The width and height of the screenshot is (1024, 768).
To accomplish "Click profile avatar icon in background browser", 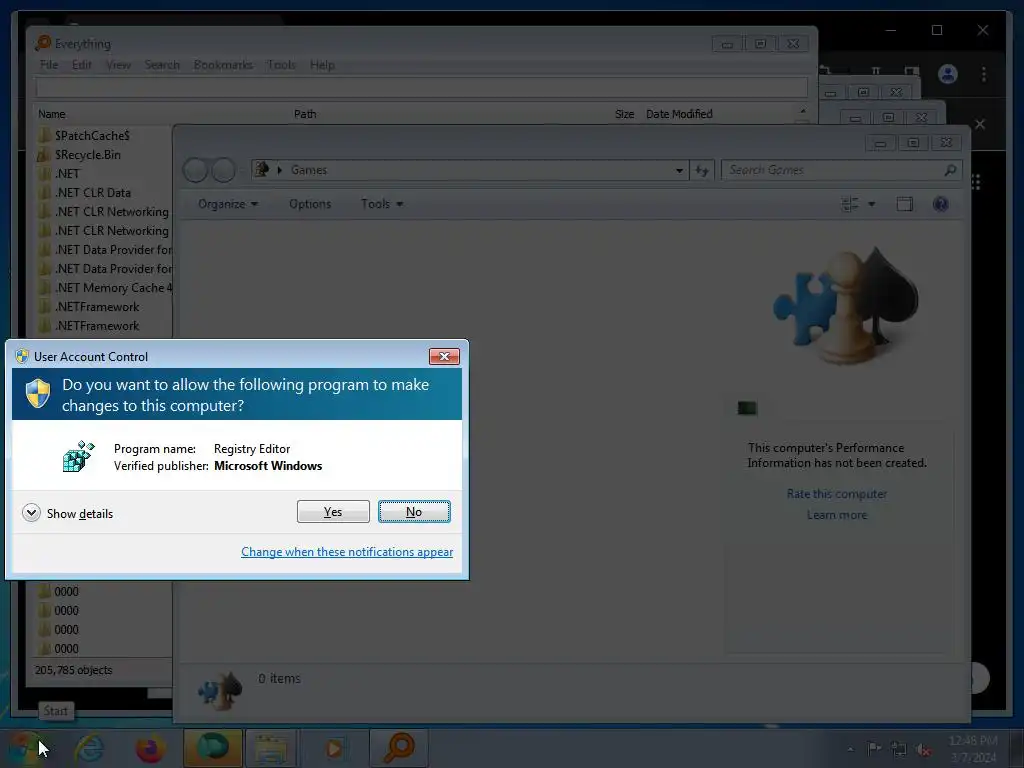I will tap(948, 74).
